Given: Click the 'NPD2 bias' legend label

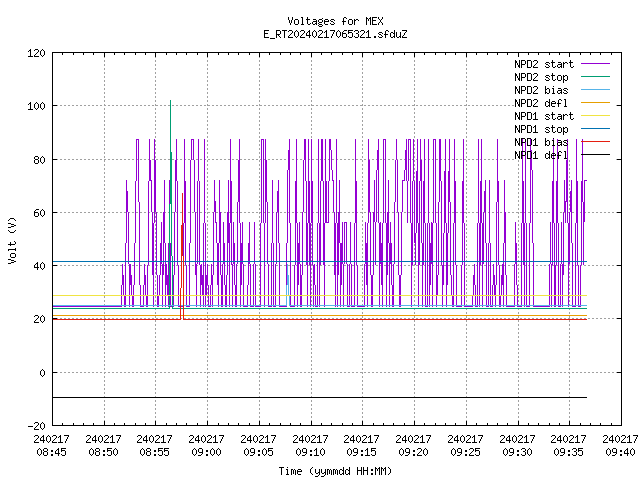Looking at the screenshot, I should 541,90.
